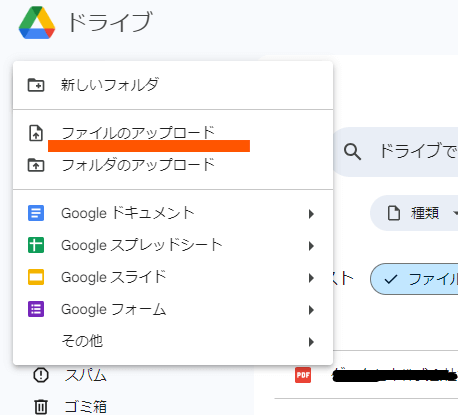Expand the Google スライド submenu arrow
This screenshot has height=415, width=458.
coord(311,278)
